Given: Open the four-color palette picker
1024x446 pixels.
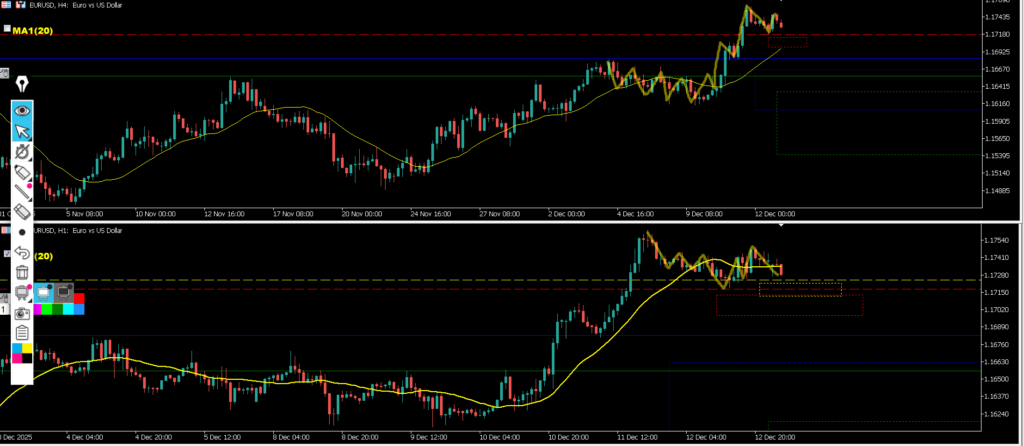Looking at the screenshot, I should [x=22, y=353].
